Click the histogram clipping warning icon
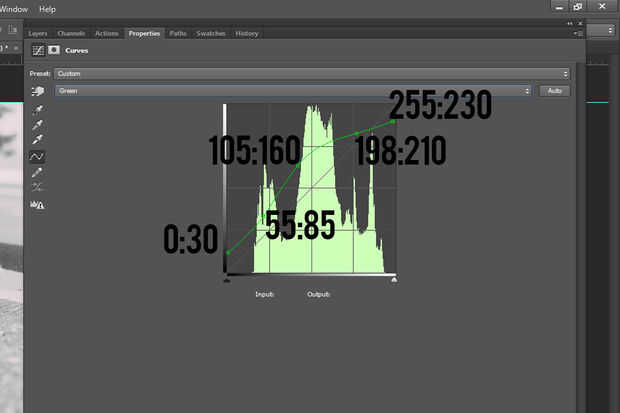 (37, 205)
